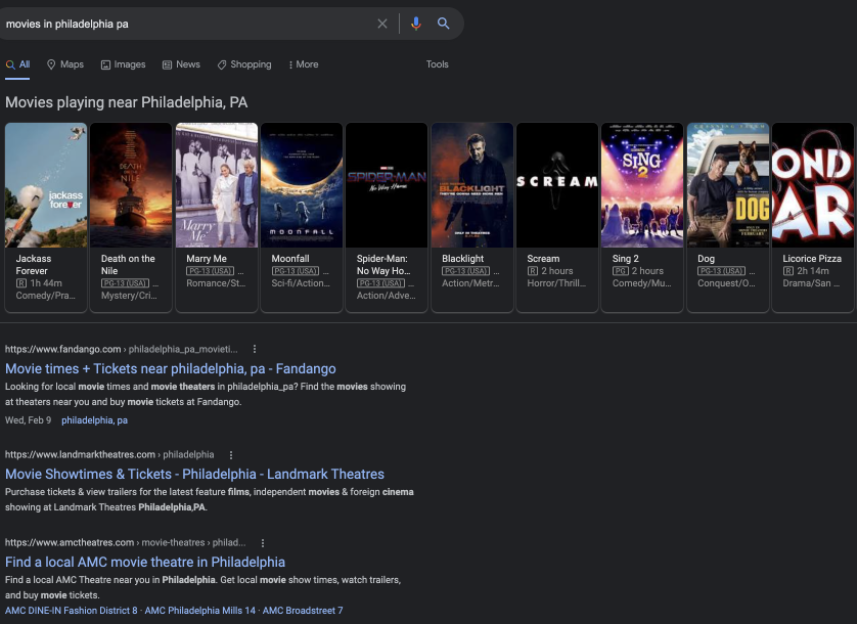Click the magnifying glass search icon

[443, 24]
